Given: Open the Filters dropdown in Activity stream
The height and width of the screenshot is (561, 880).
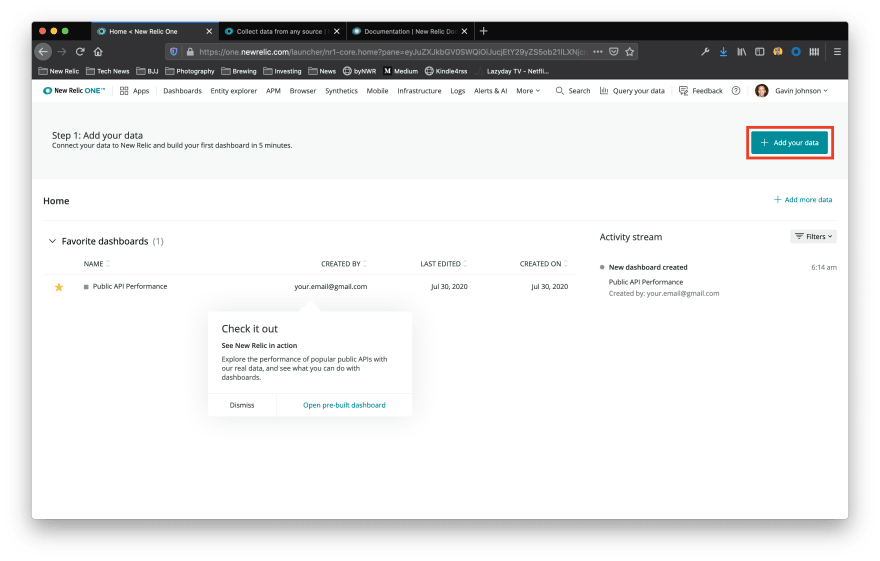Looking at the screenshot, I should point(813,237).
